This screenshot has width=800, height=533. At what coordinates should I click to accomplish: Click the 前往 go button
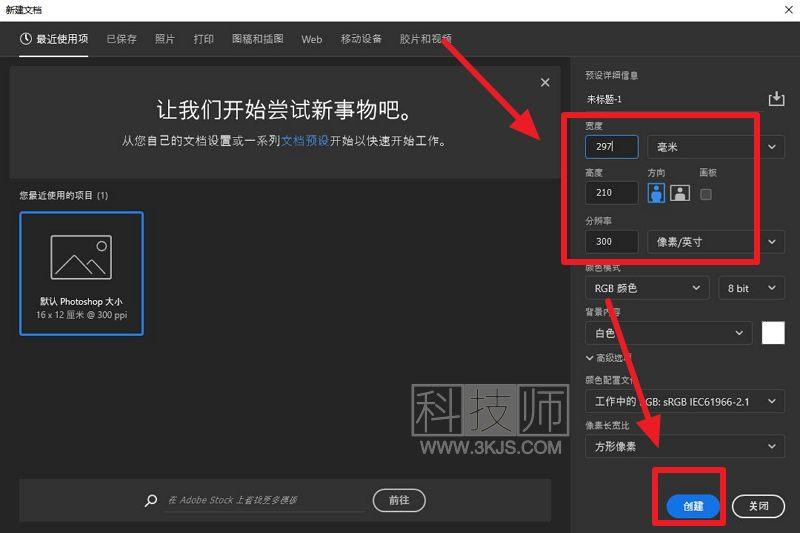[399, 500]
